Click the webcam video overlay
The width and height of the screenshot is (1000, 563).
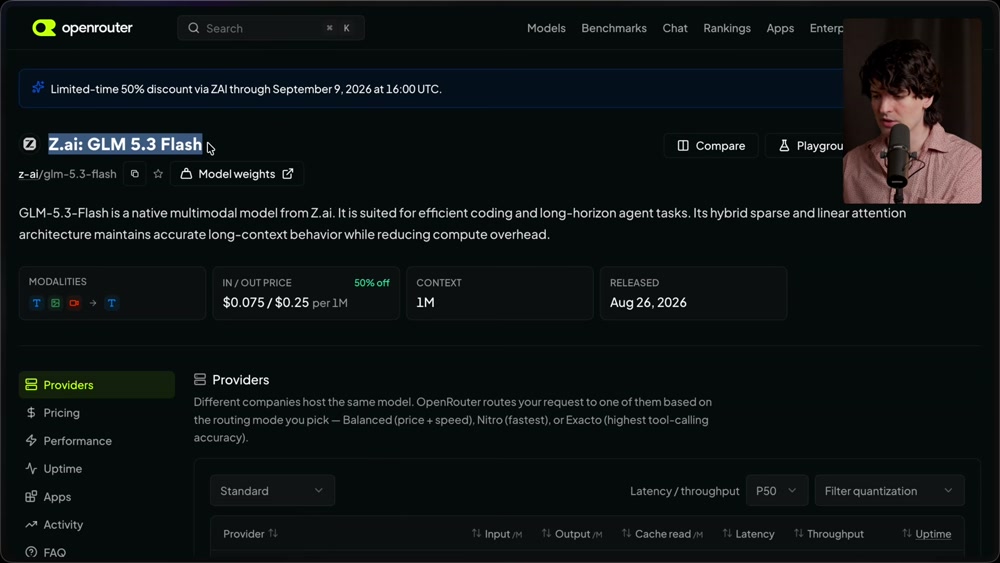[x=912, y=111]
